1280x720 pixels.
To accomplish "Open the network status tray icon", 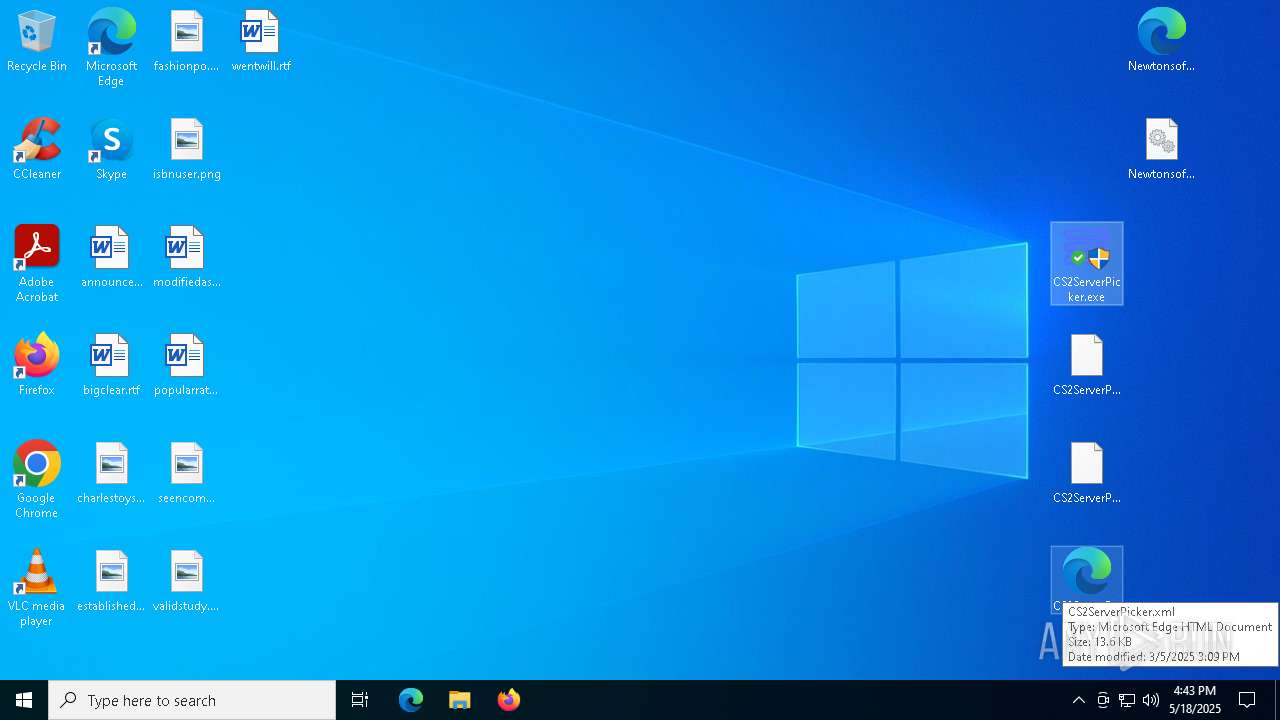I will click(x=1127, y=700).
